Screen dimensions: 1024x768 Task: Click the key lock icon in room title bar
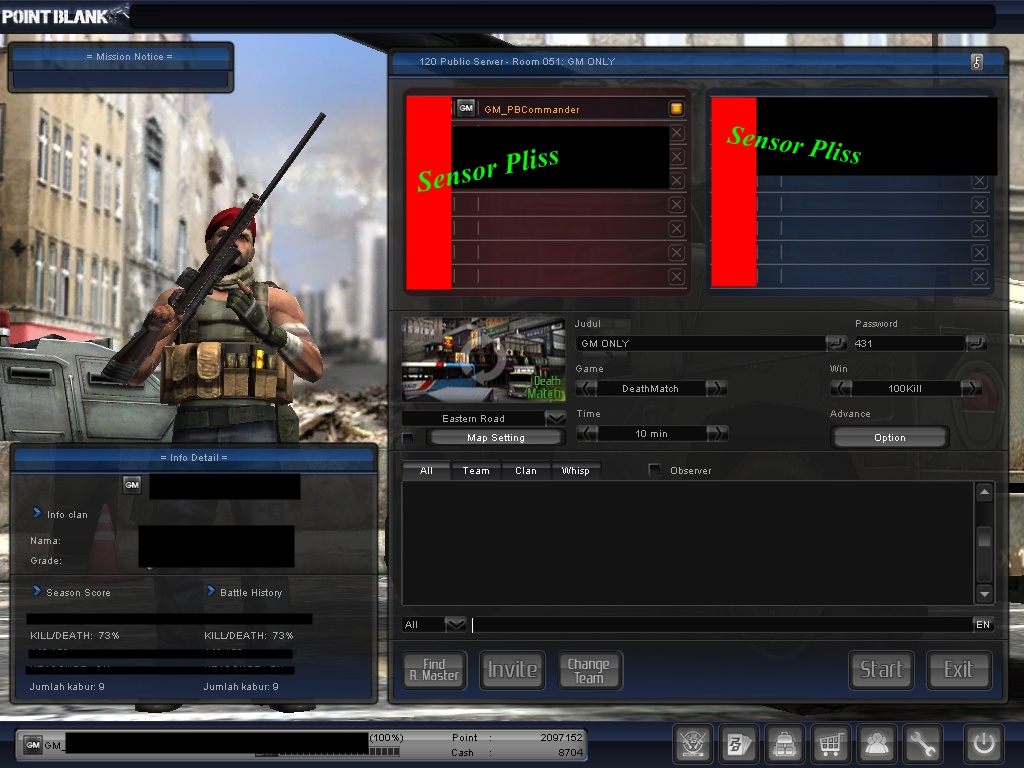coord(977,62)
